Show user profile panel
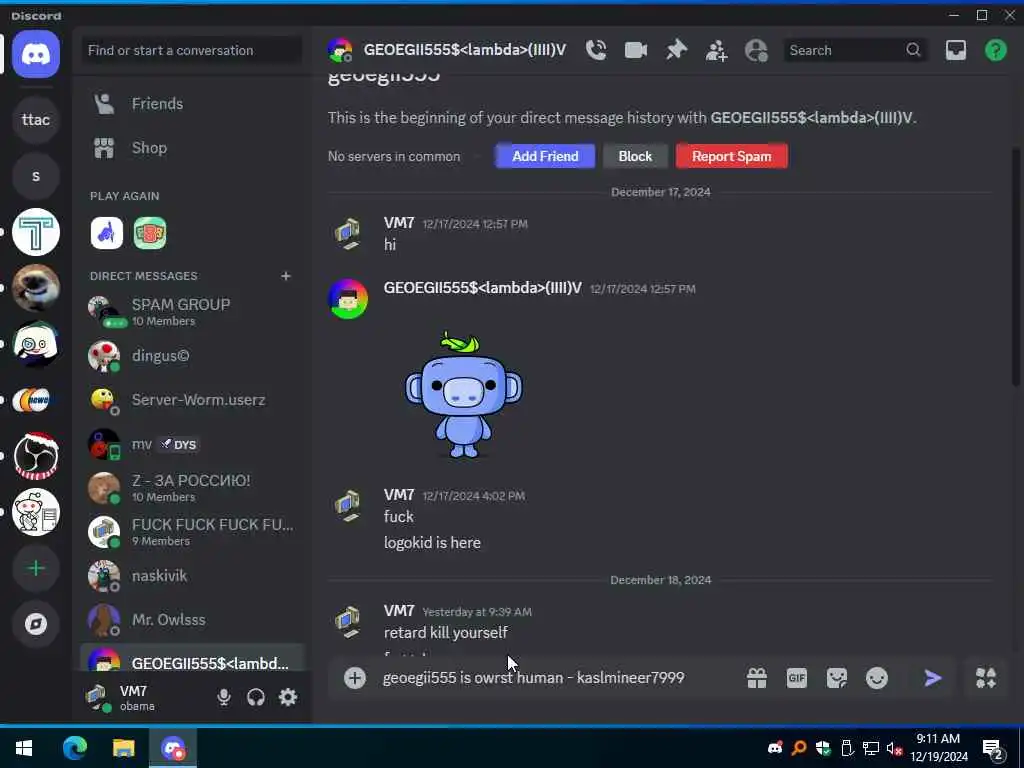Screen dimensions: 1024x768 pos(756,50)
